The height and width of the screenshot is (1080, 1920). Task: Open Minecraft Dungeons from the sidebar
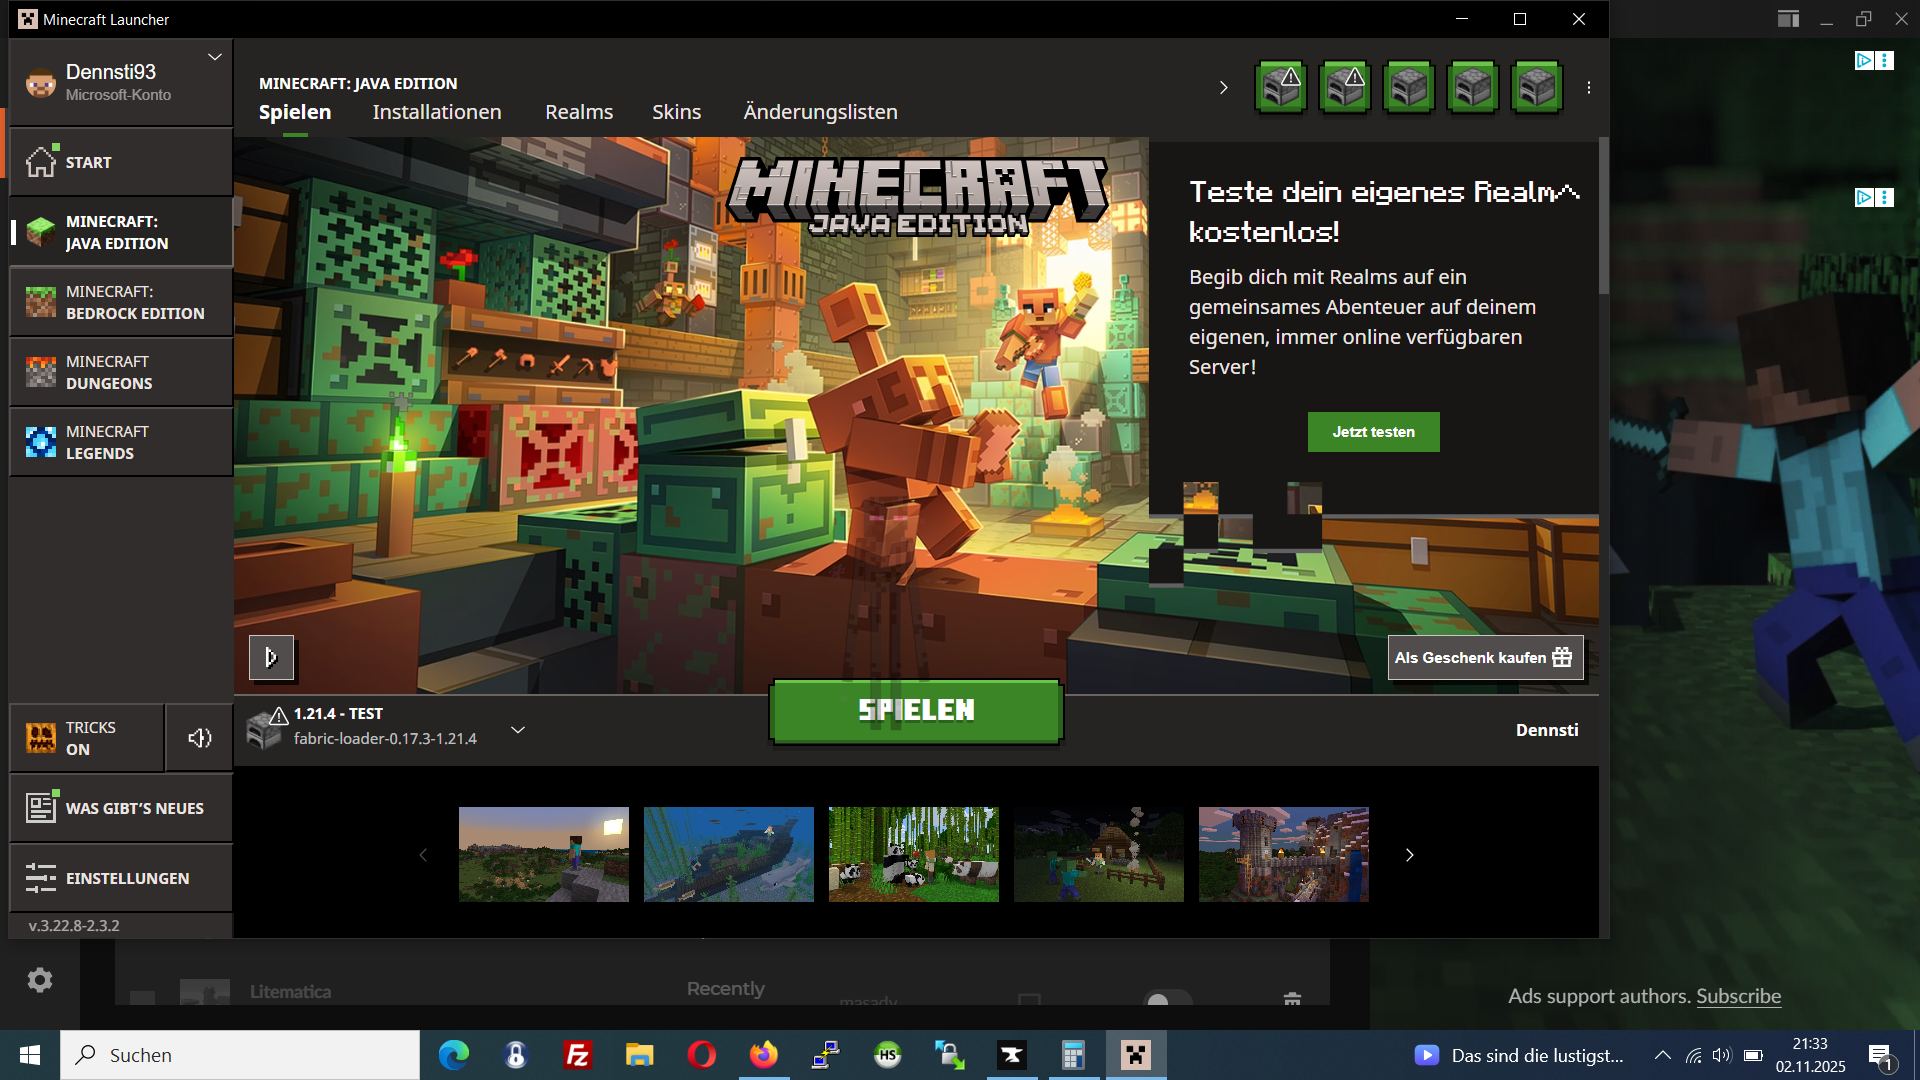click(x=121, y=372)
